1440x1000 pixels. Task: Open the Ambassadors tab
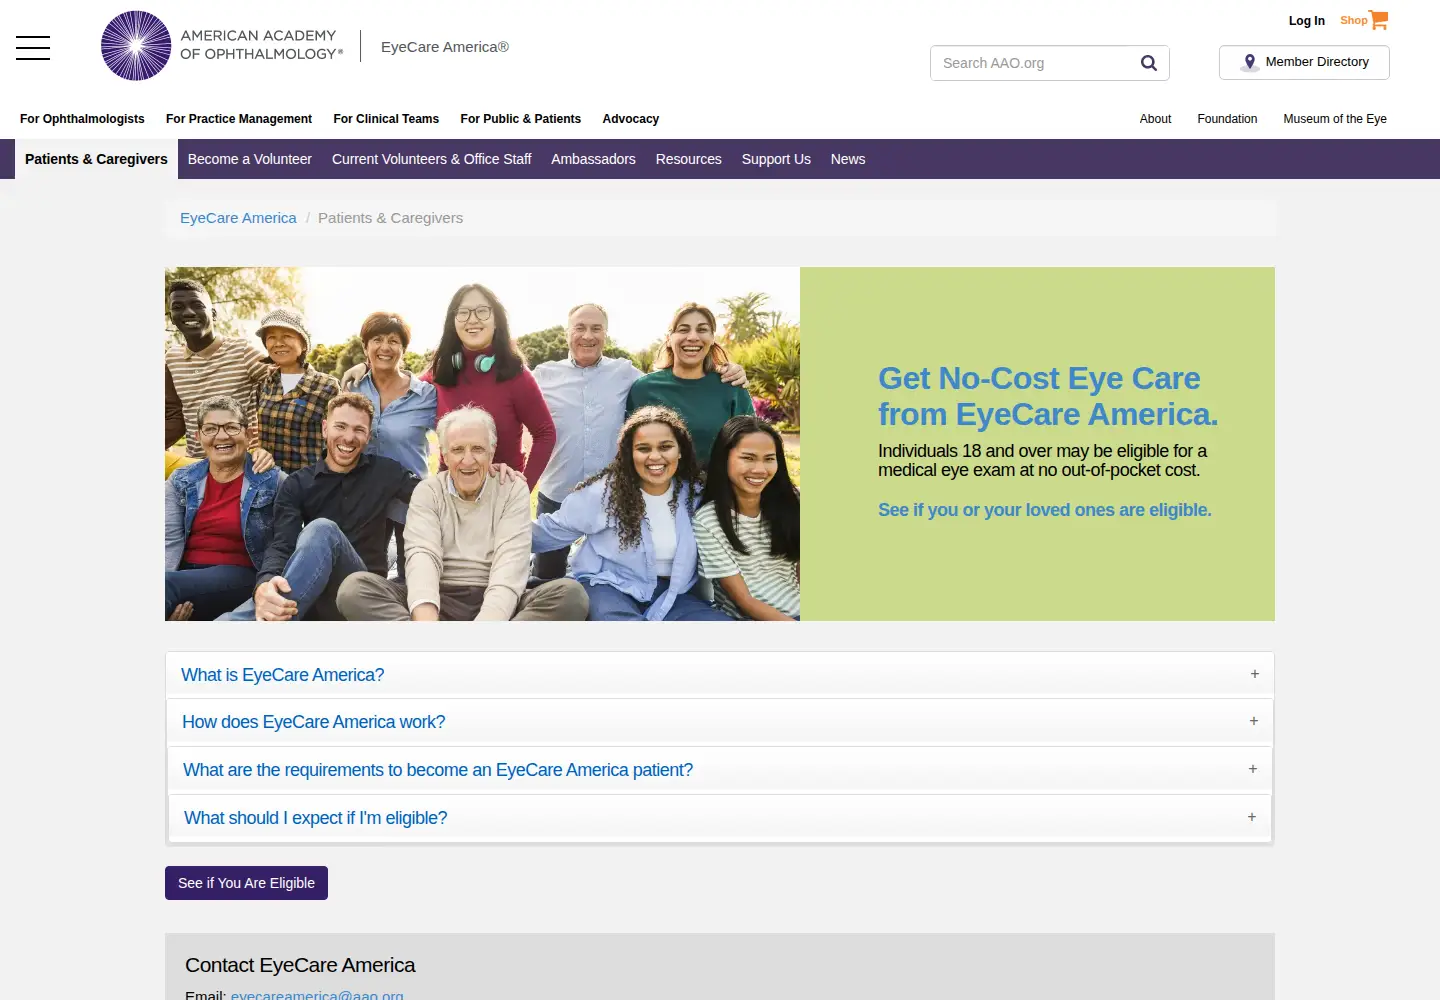[593, 159]
